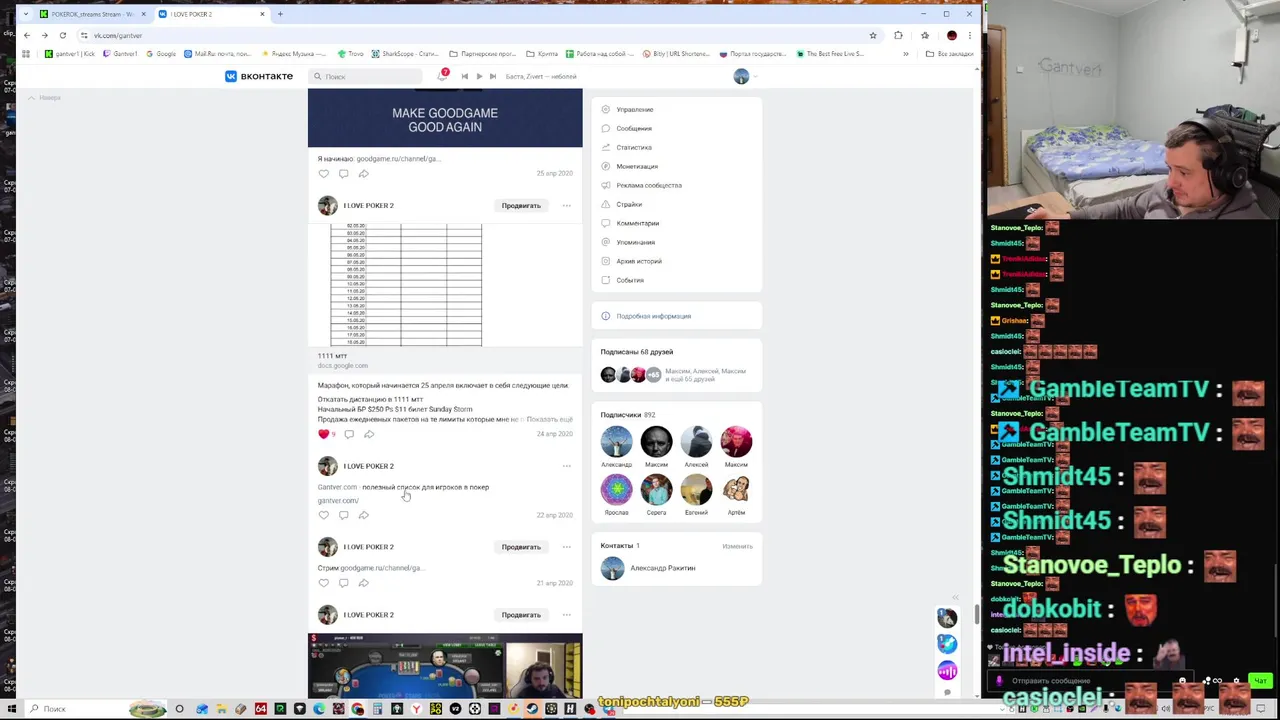1280x720 pixels.
Task: Click the ВКонтакте logo
Action: (259, 76)
